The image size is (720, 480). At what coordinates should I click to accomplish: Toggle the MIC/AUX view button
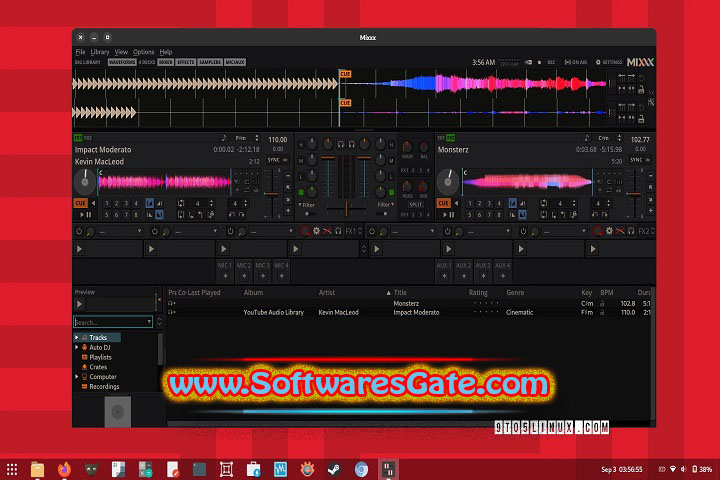pos(235,62)
